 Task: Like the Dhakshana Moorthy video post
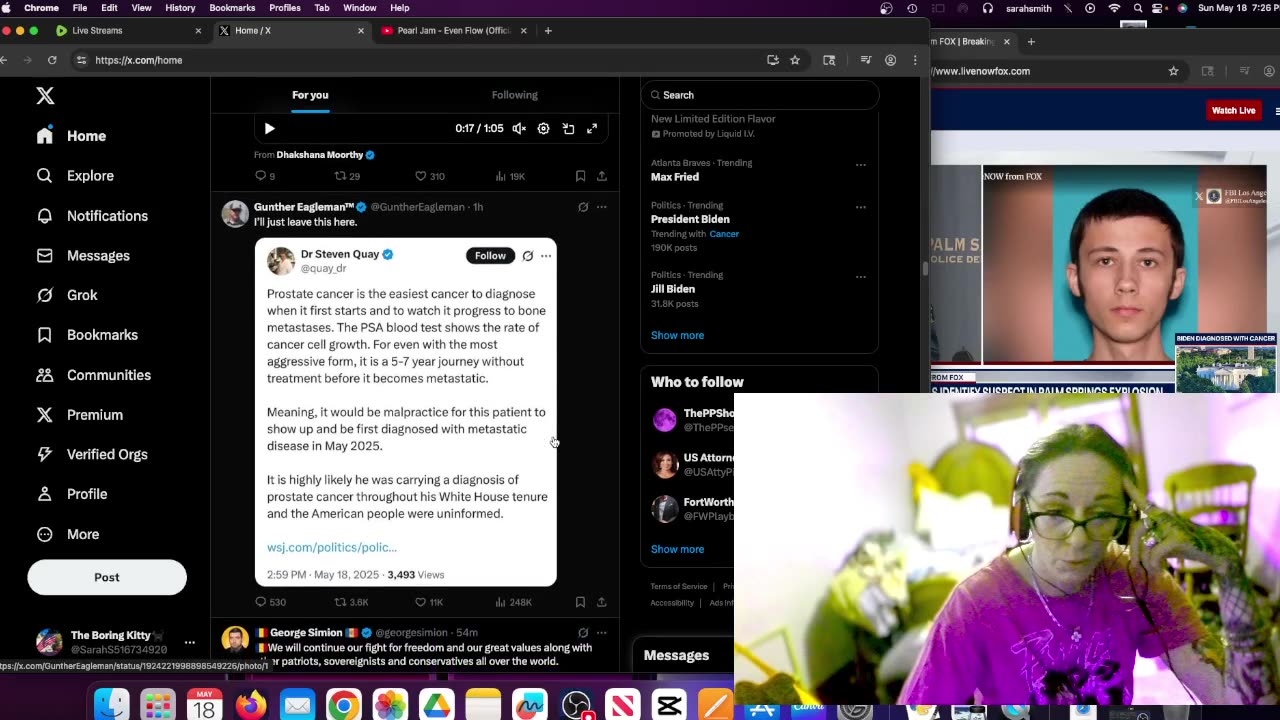point(430,176)
